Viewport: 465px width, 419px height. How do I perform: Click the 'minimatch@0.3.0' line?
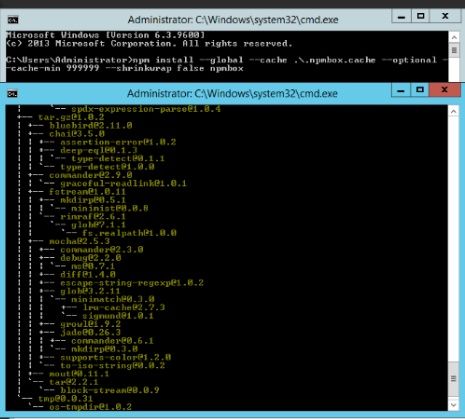[113, 299]
